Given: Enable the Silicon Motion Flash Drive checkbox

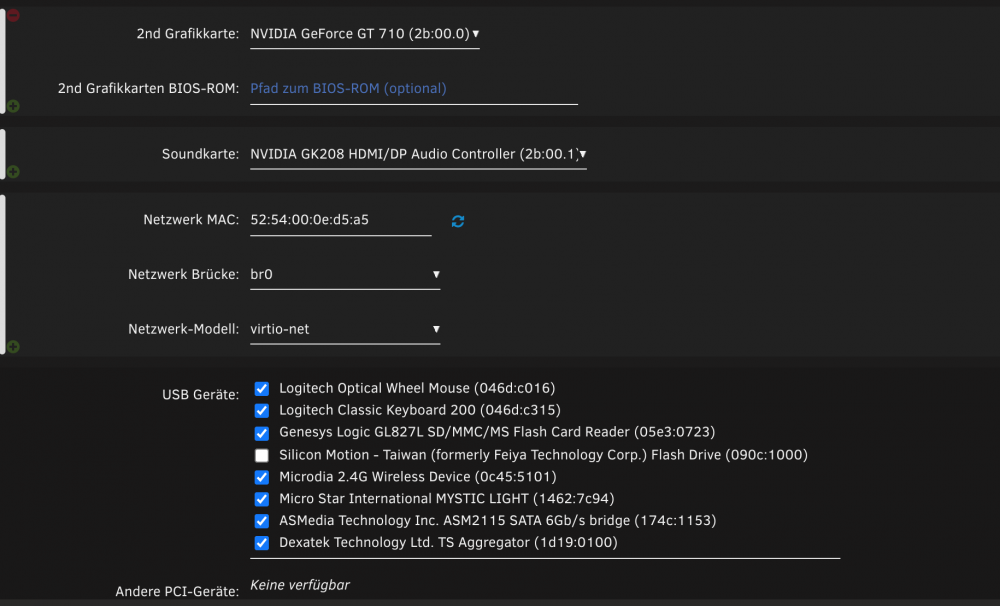Looking at the screenshot, I should (x=261, y=455).
